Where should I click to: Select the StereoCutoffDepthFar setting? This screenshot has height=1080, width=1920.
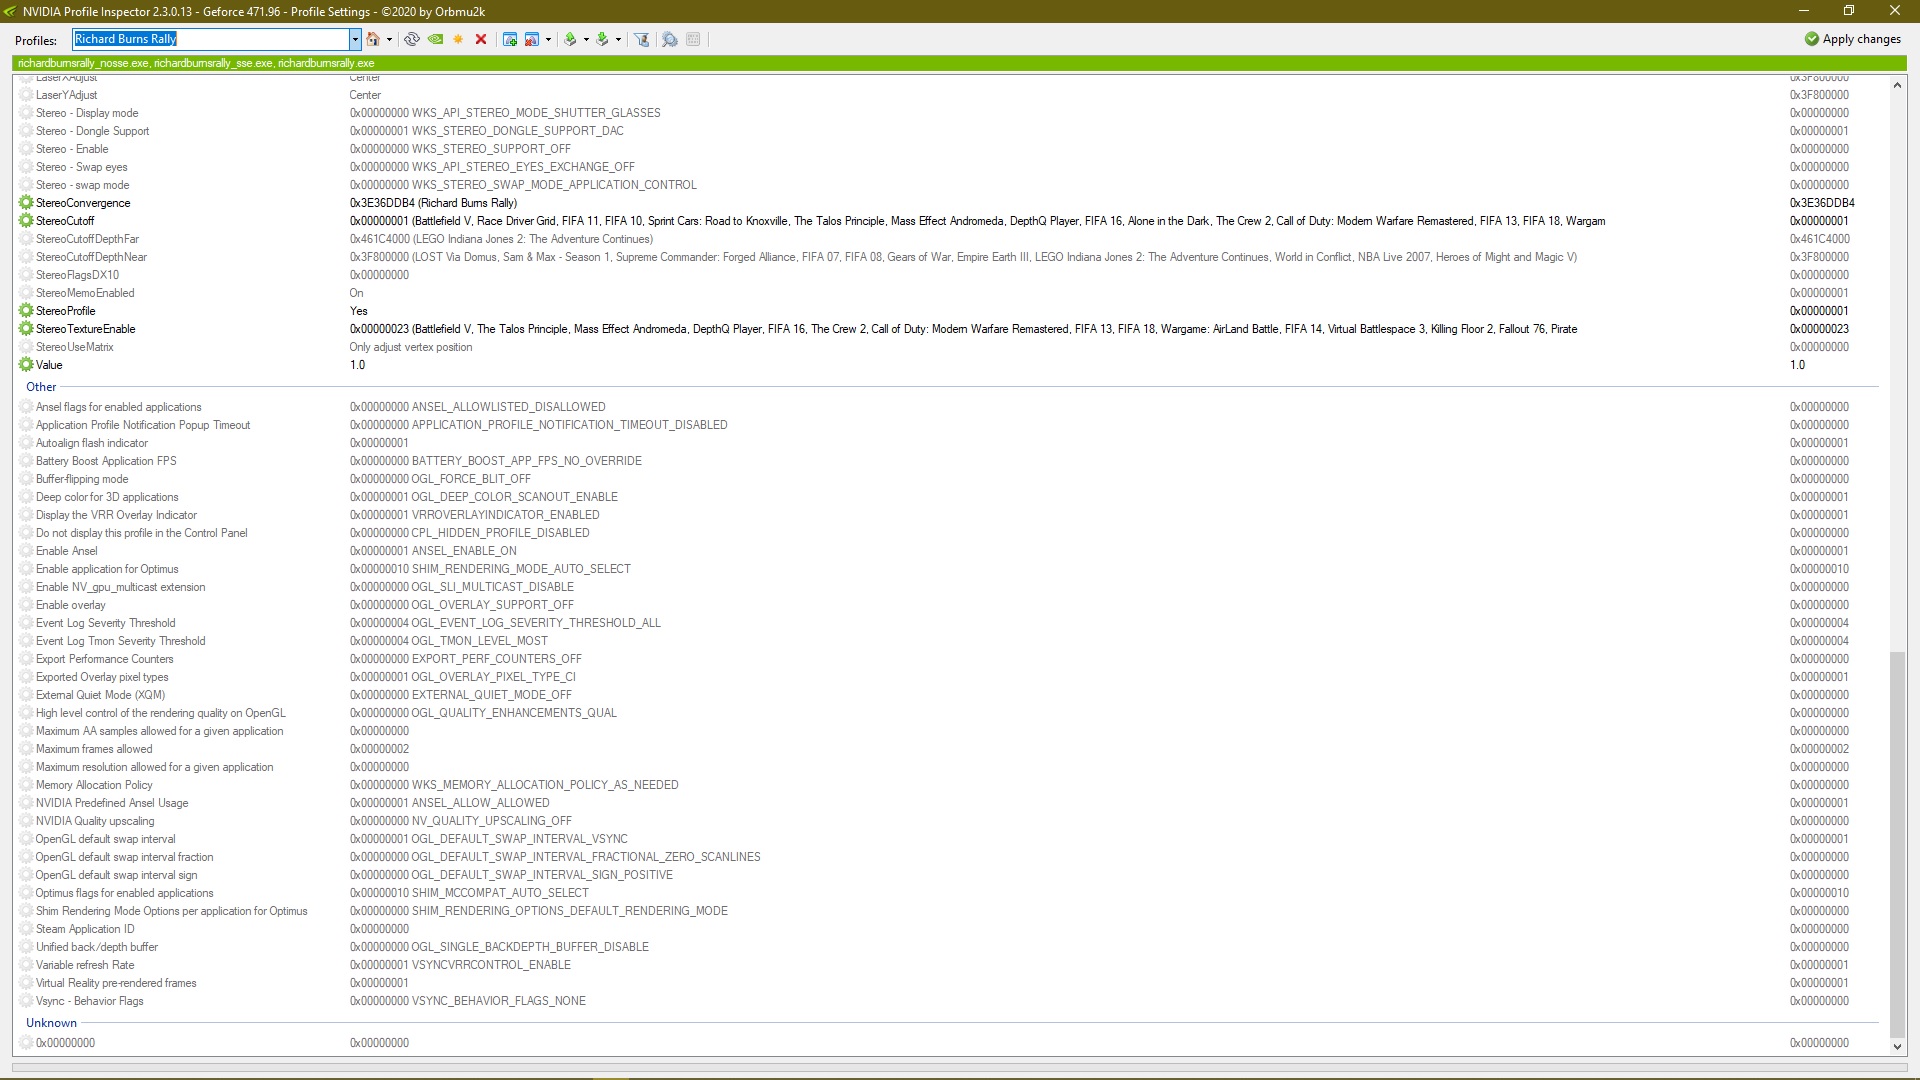(87, 239)
